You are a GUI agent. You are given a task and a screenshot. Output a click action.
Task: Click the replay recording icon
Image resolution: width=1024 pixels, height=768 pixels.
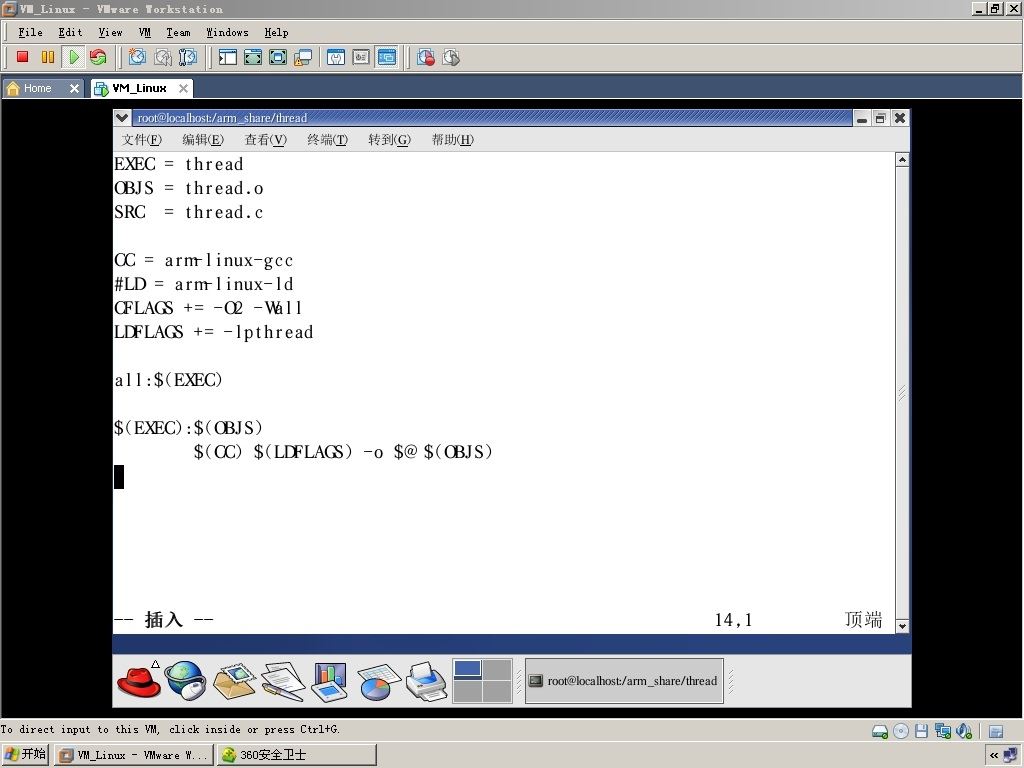pyautogui.click(x=451, y=57)
